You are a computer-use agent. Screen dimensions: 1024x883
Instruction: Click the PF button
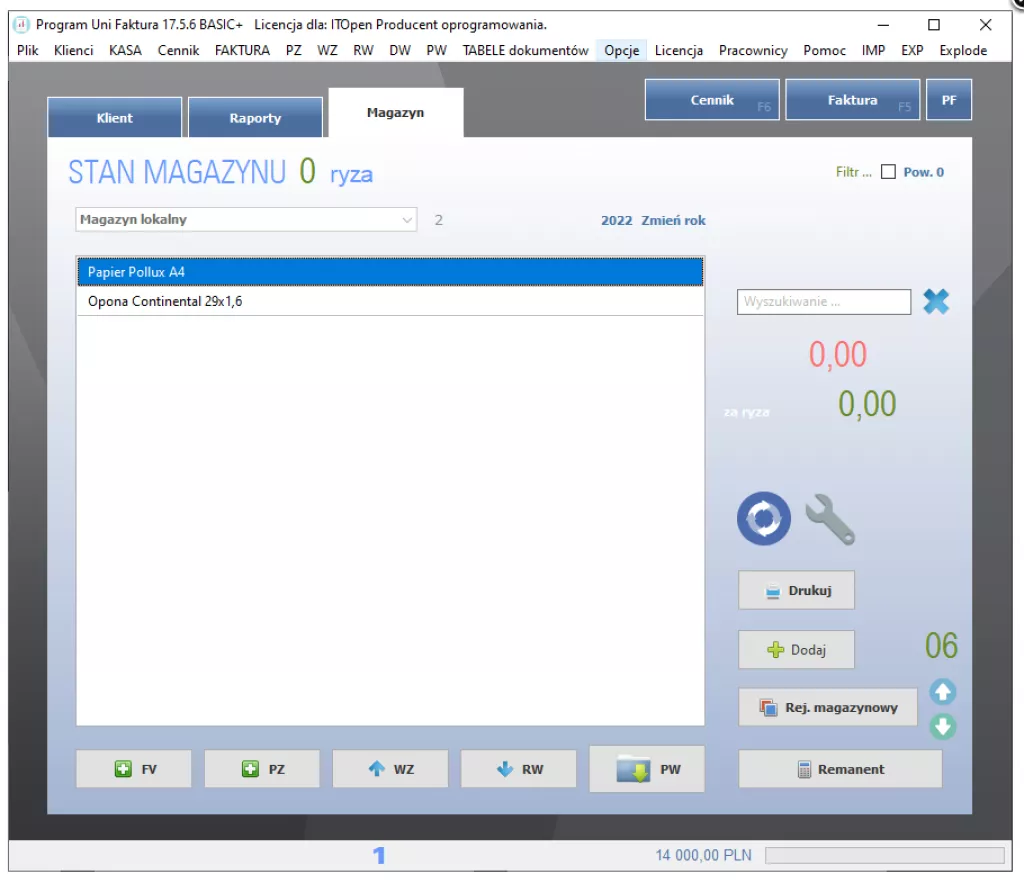pyautogui.click(x=949, y=100)
